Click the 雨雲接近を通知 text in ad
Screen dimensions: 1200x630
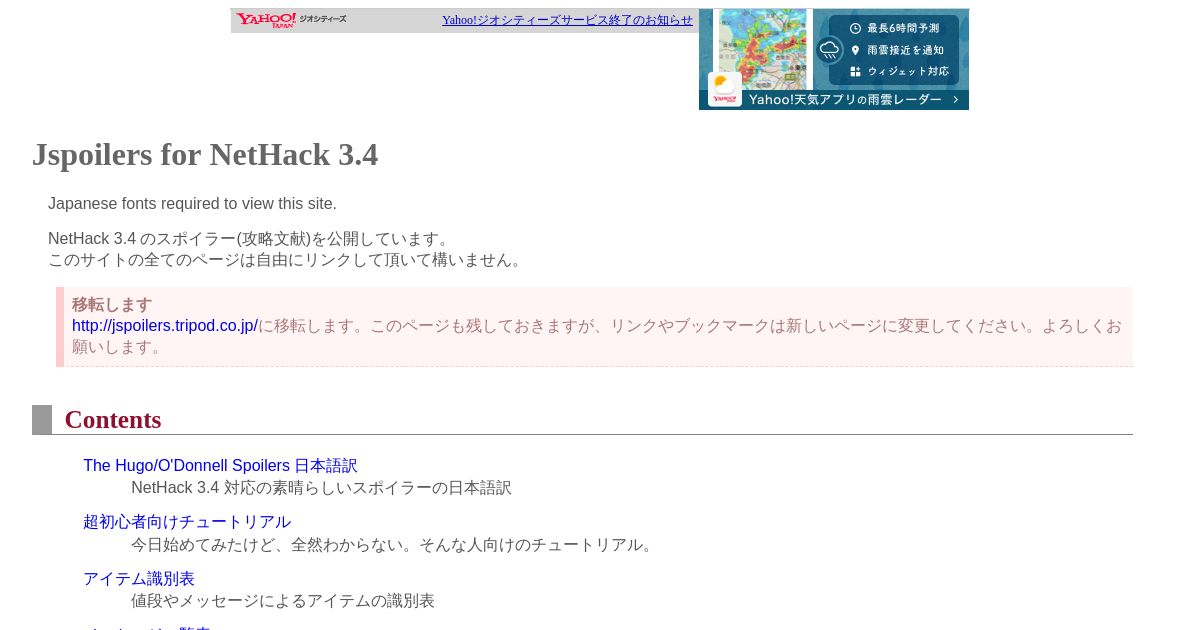click(x=905, y=50)
